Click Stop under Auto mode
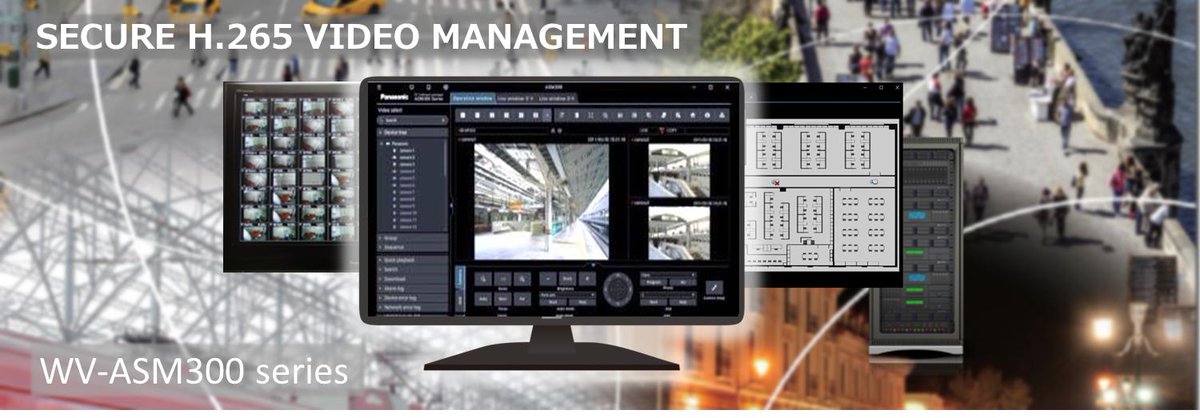 pos(583,302)
